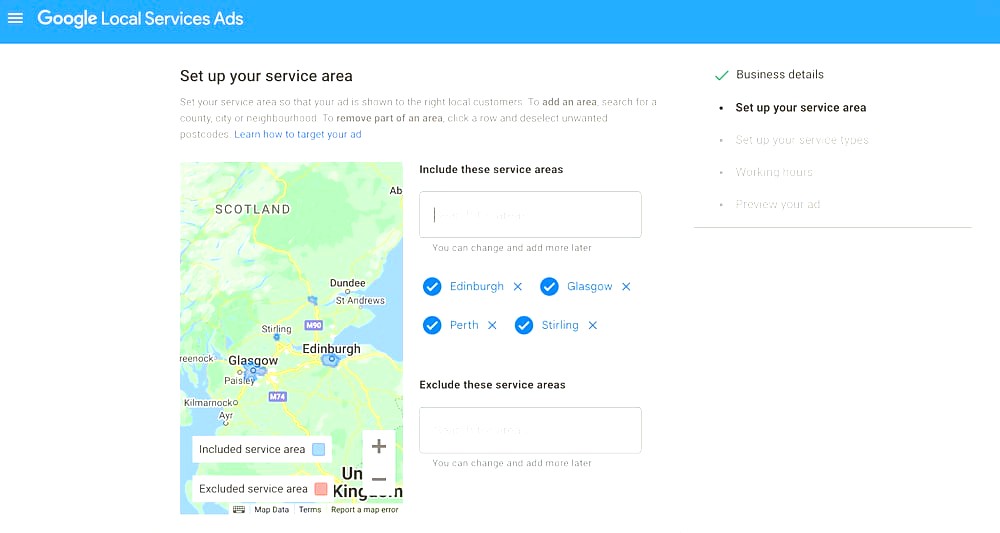
Task: Select the Working hours step
Action: pos(774,172)
